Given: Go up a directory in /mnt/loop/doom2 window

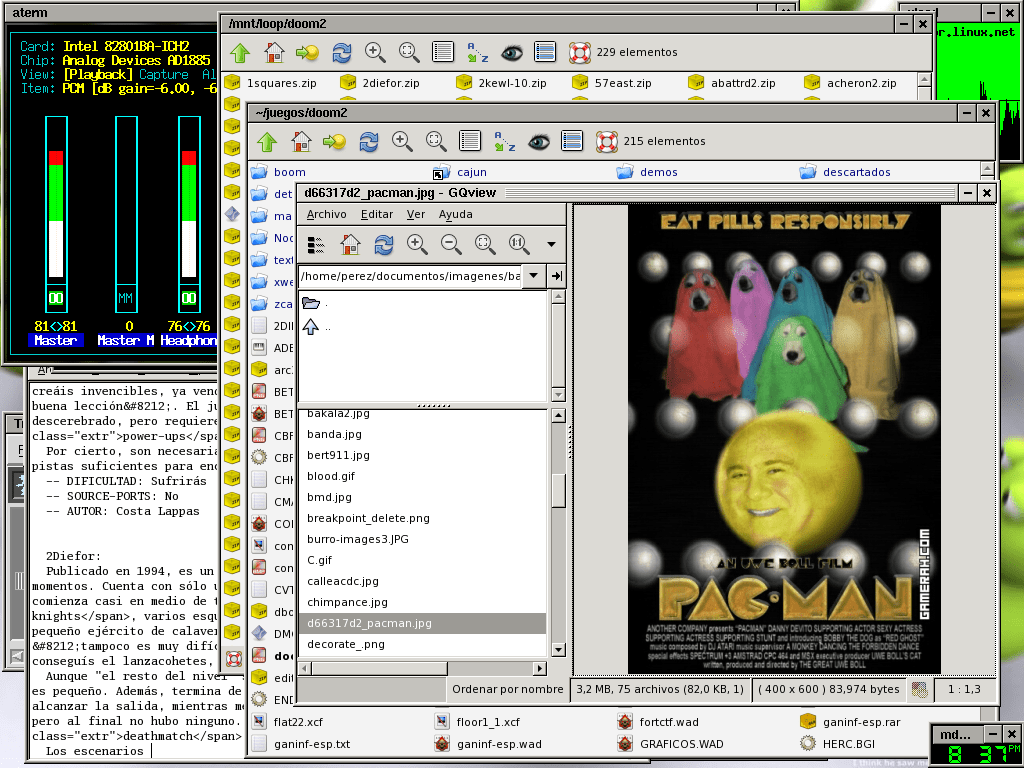Looking at the screenshot, I should click(x=240, y=52).
